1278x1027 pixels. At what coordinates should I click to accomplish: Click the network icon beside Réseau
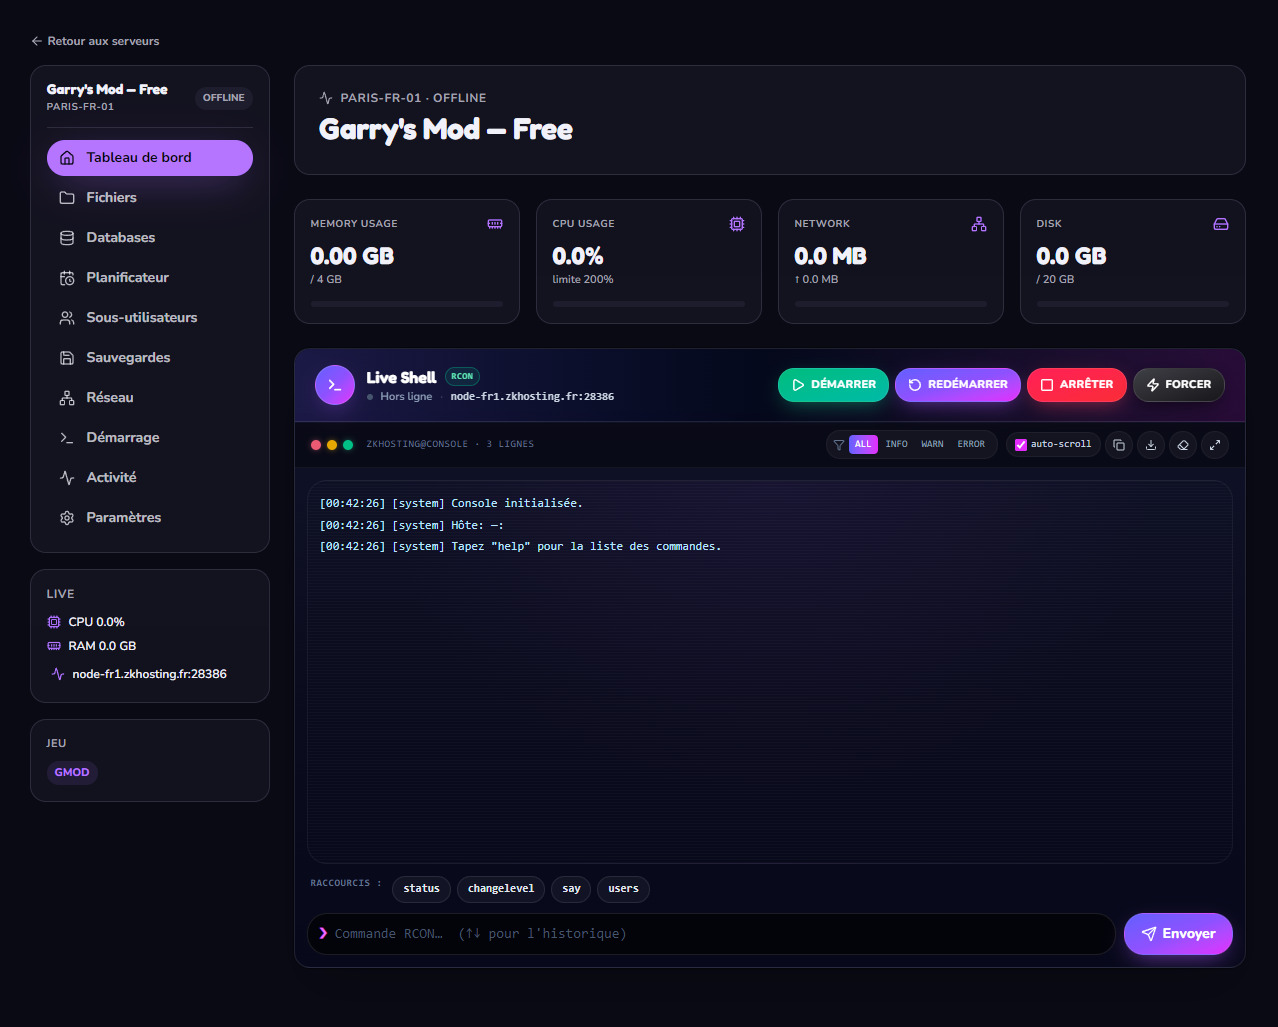click(x=67, y=398)
